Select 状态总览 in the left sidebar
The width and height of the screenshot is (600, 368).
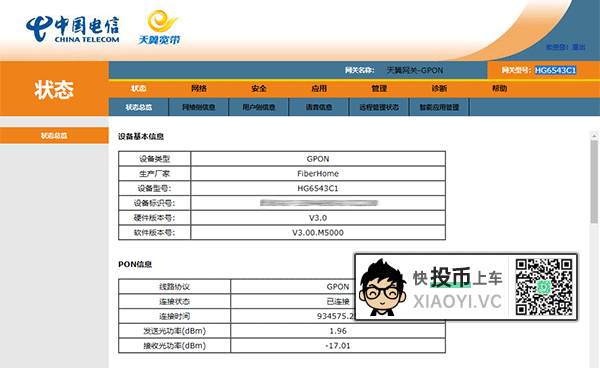click(54, 136)
